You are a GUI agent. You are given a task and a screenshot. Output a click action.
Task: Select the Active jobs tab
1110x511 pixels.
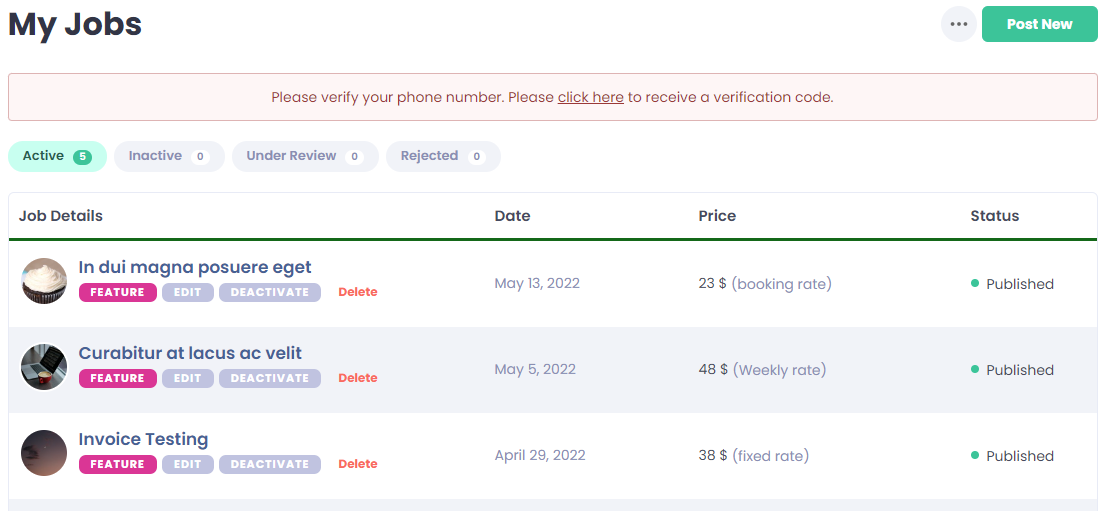[57, 156]
